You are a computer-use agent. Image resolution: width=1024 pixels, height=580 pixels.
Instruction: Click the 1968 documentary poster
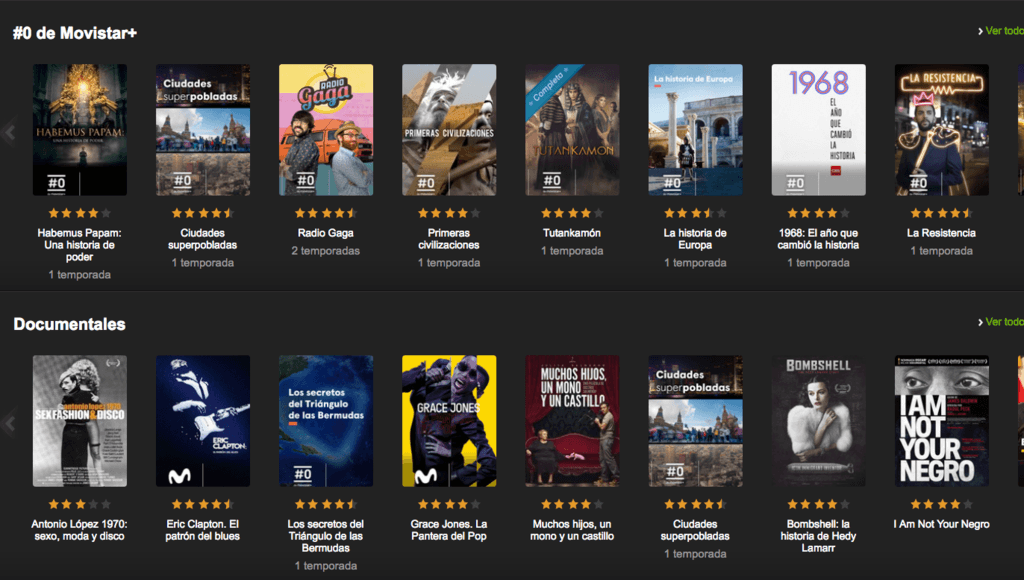tap(818, 130)
